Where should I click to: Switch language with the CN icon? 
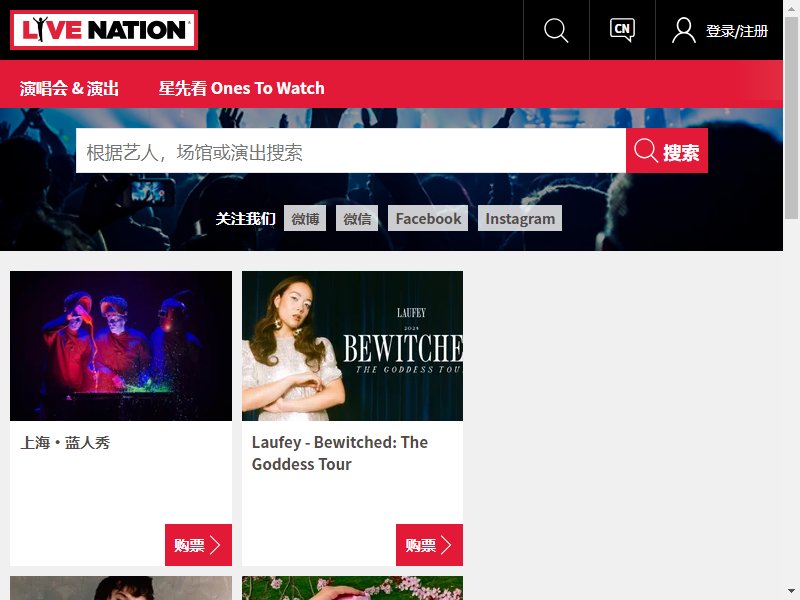tap(622, 30)
